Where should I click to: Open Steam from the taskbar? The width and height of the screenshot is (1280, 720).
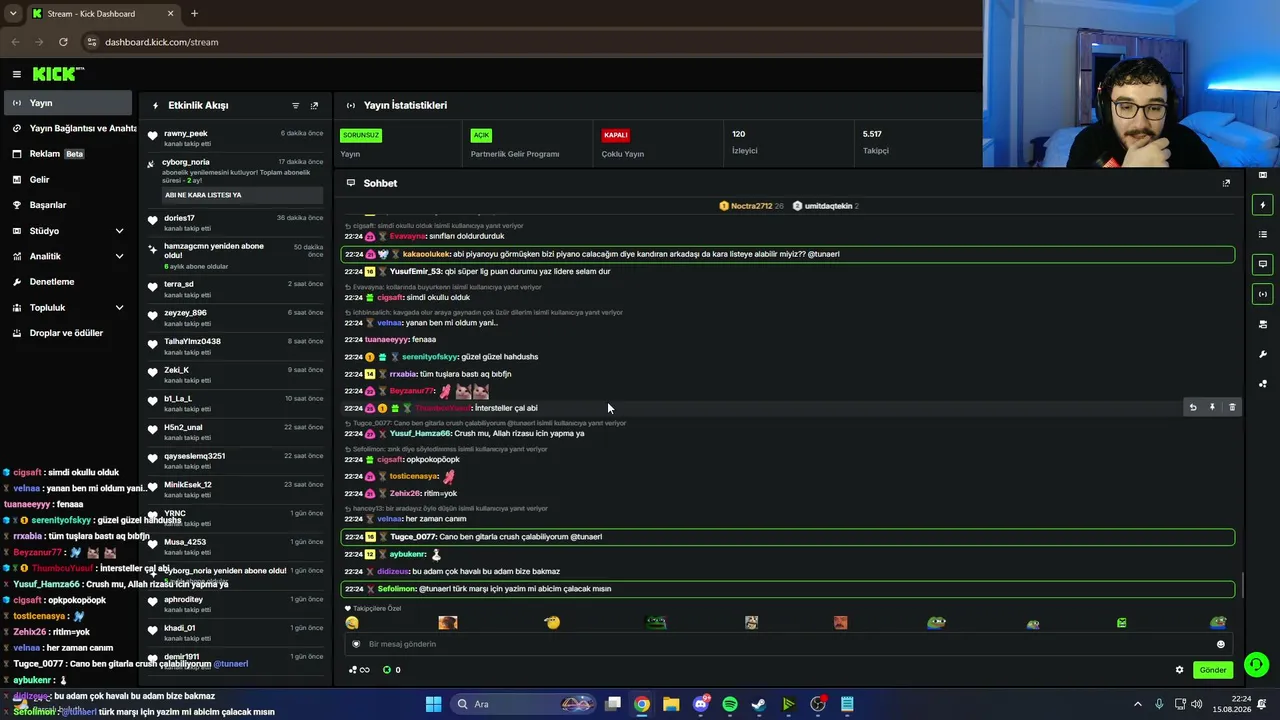(x=759, y=704)
